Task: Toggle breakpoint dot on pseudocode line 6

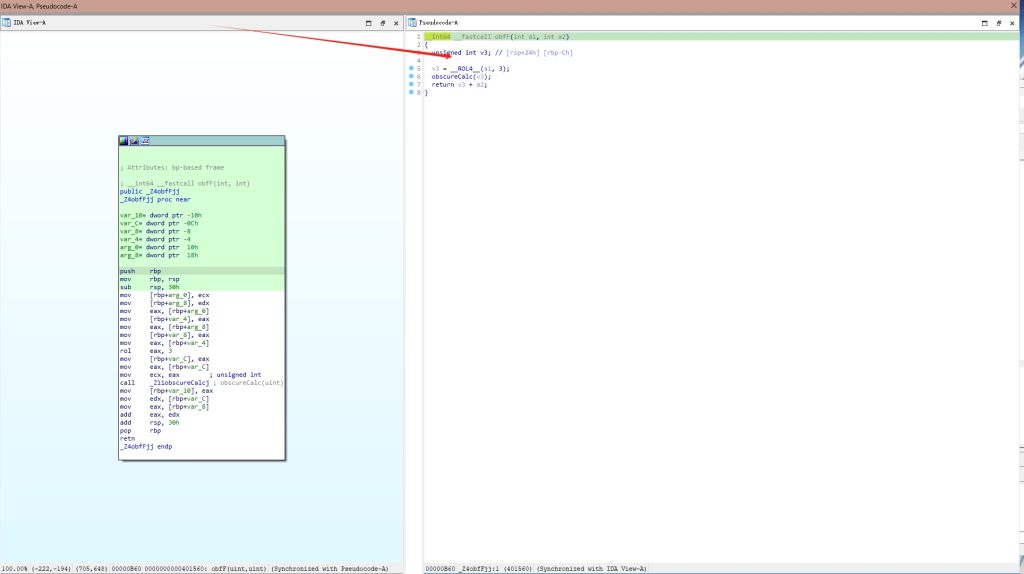Action: [411, 76]
